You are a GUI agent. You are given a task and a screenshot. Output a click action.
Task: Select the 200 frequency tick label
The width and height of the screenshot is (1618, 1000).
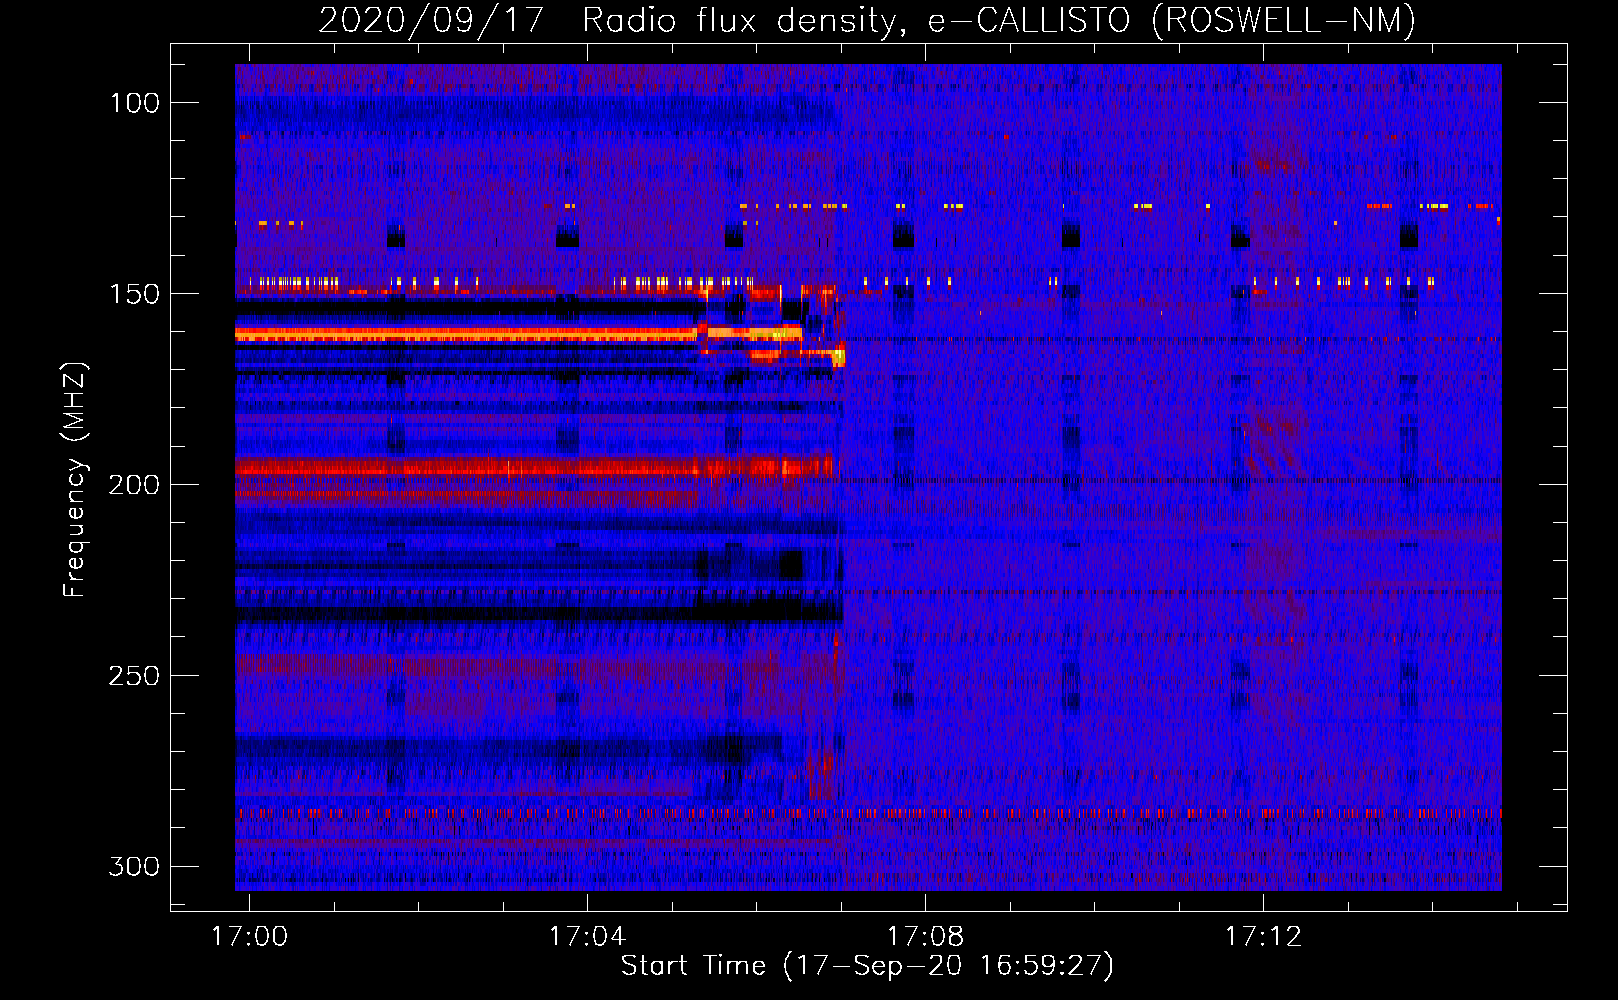(x=134, y=485)
